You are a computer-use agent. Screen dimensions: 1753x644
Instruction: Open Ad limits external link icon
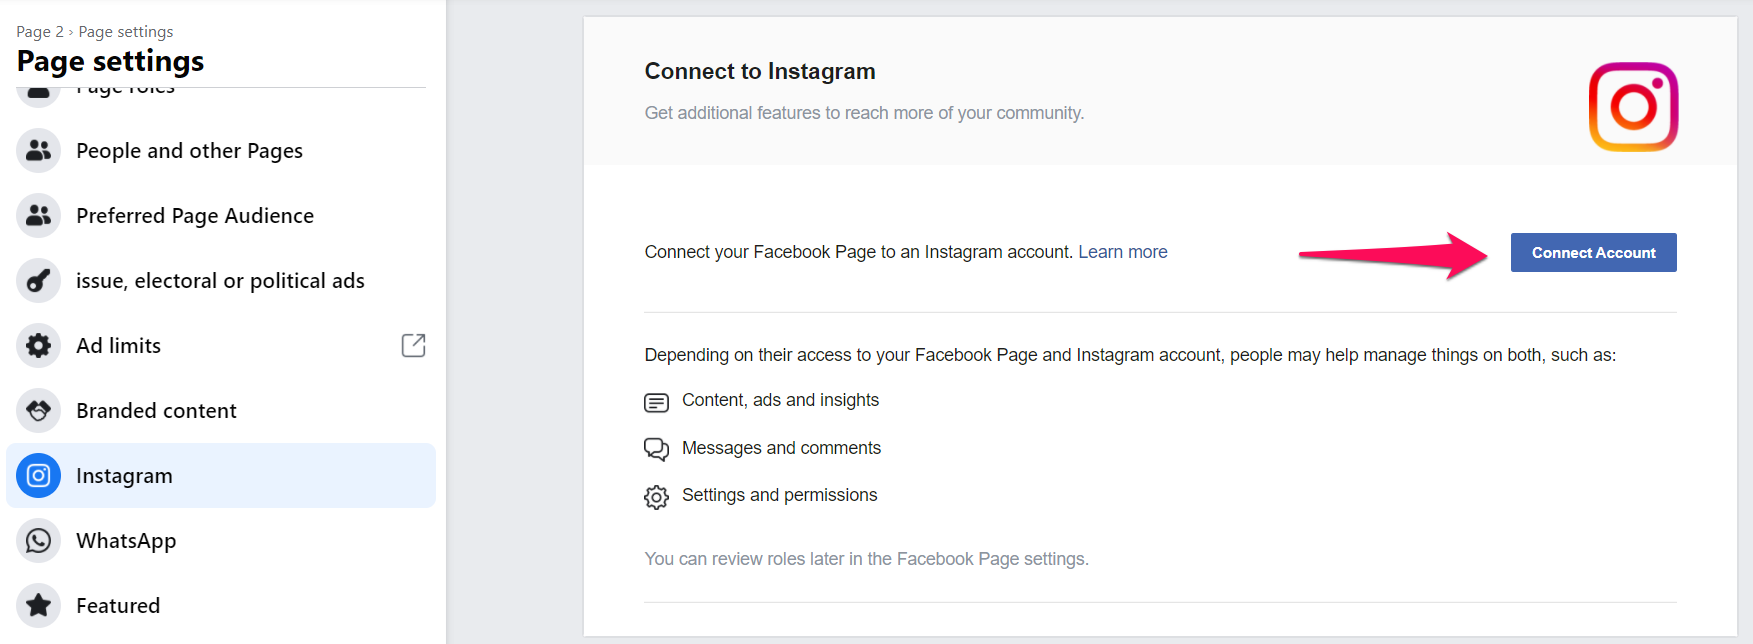pyautogui.click(x=413, y=345)
